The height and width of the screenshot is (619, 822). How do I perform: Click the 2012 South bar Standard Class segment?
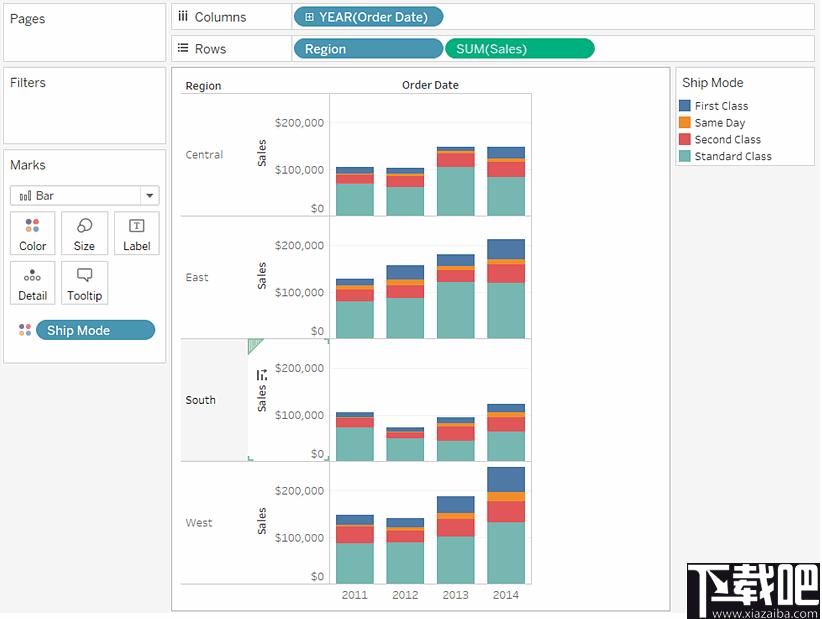[405, 449]
